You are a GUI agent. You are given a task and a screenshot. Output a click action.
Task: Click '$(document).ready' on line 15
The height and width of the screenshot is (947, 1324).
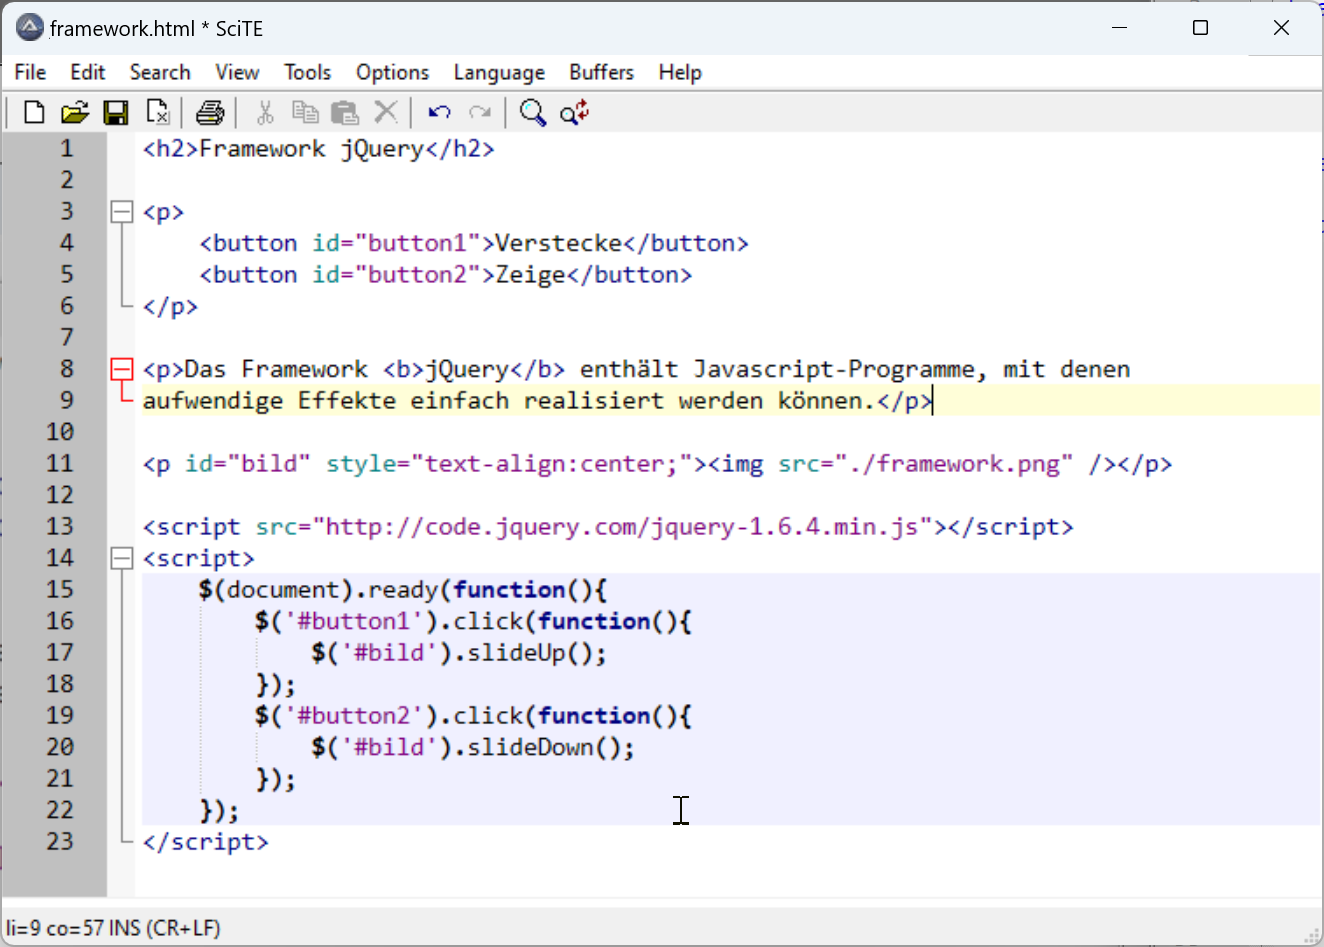click(x=319, y=590)
